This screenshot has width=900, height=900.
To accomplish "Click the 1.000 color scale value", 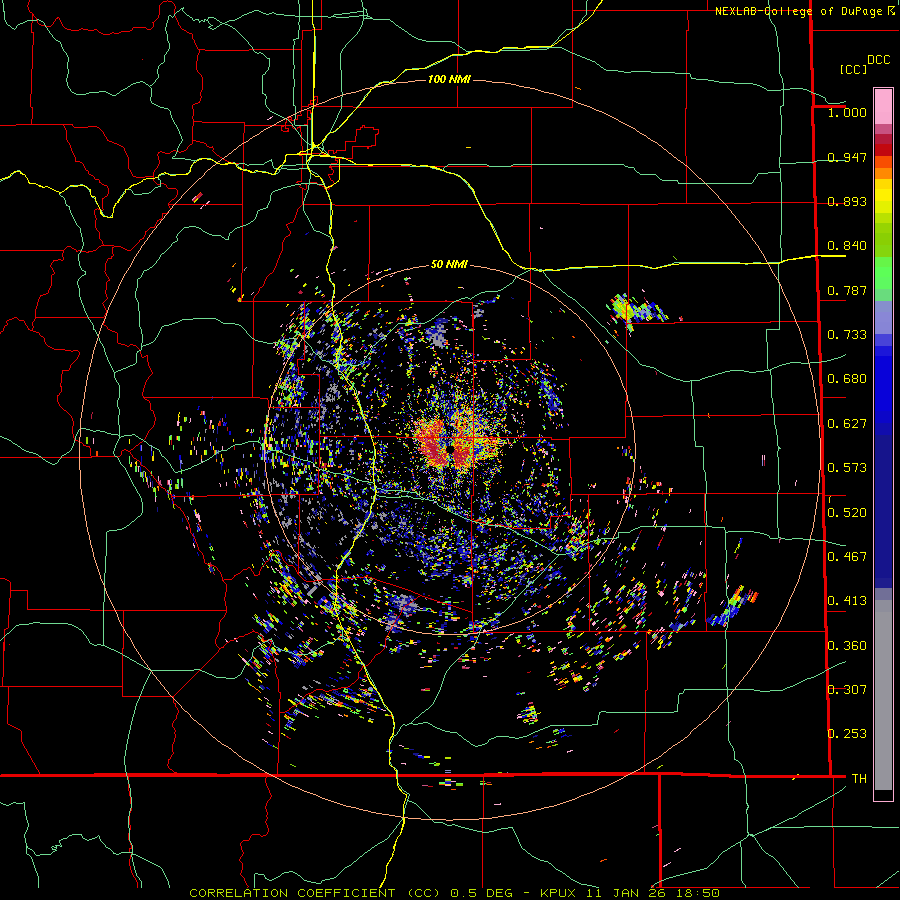I will [847, 112].
